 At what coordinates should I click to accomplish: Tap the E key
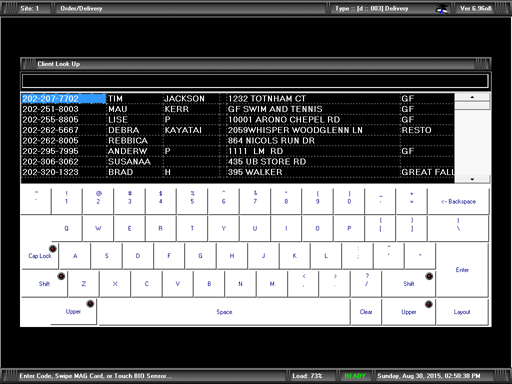point(129,228)
